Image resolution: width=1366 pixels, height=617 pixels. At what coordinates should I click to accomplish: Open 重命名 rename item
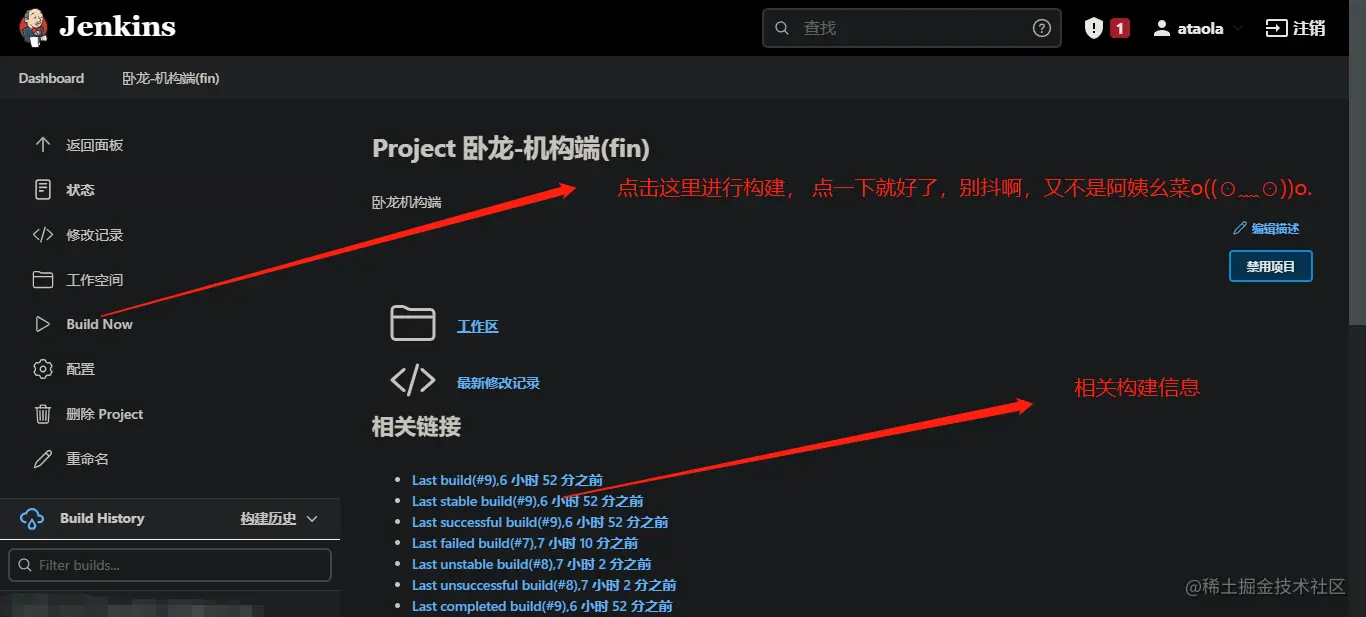[x=88, y=459]
